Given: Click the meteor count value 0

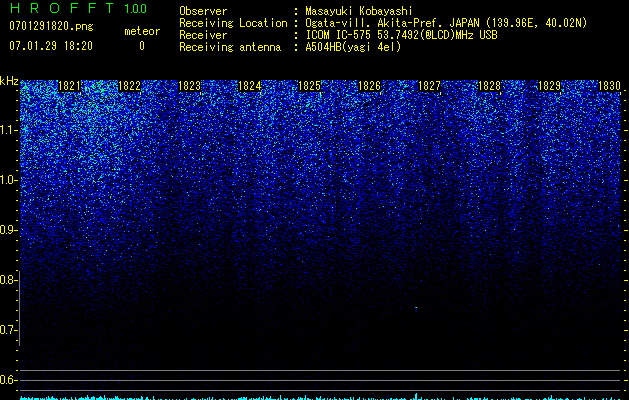Looking at the screenshot, I should coord(142,46).
